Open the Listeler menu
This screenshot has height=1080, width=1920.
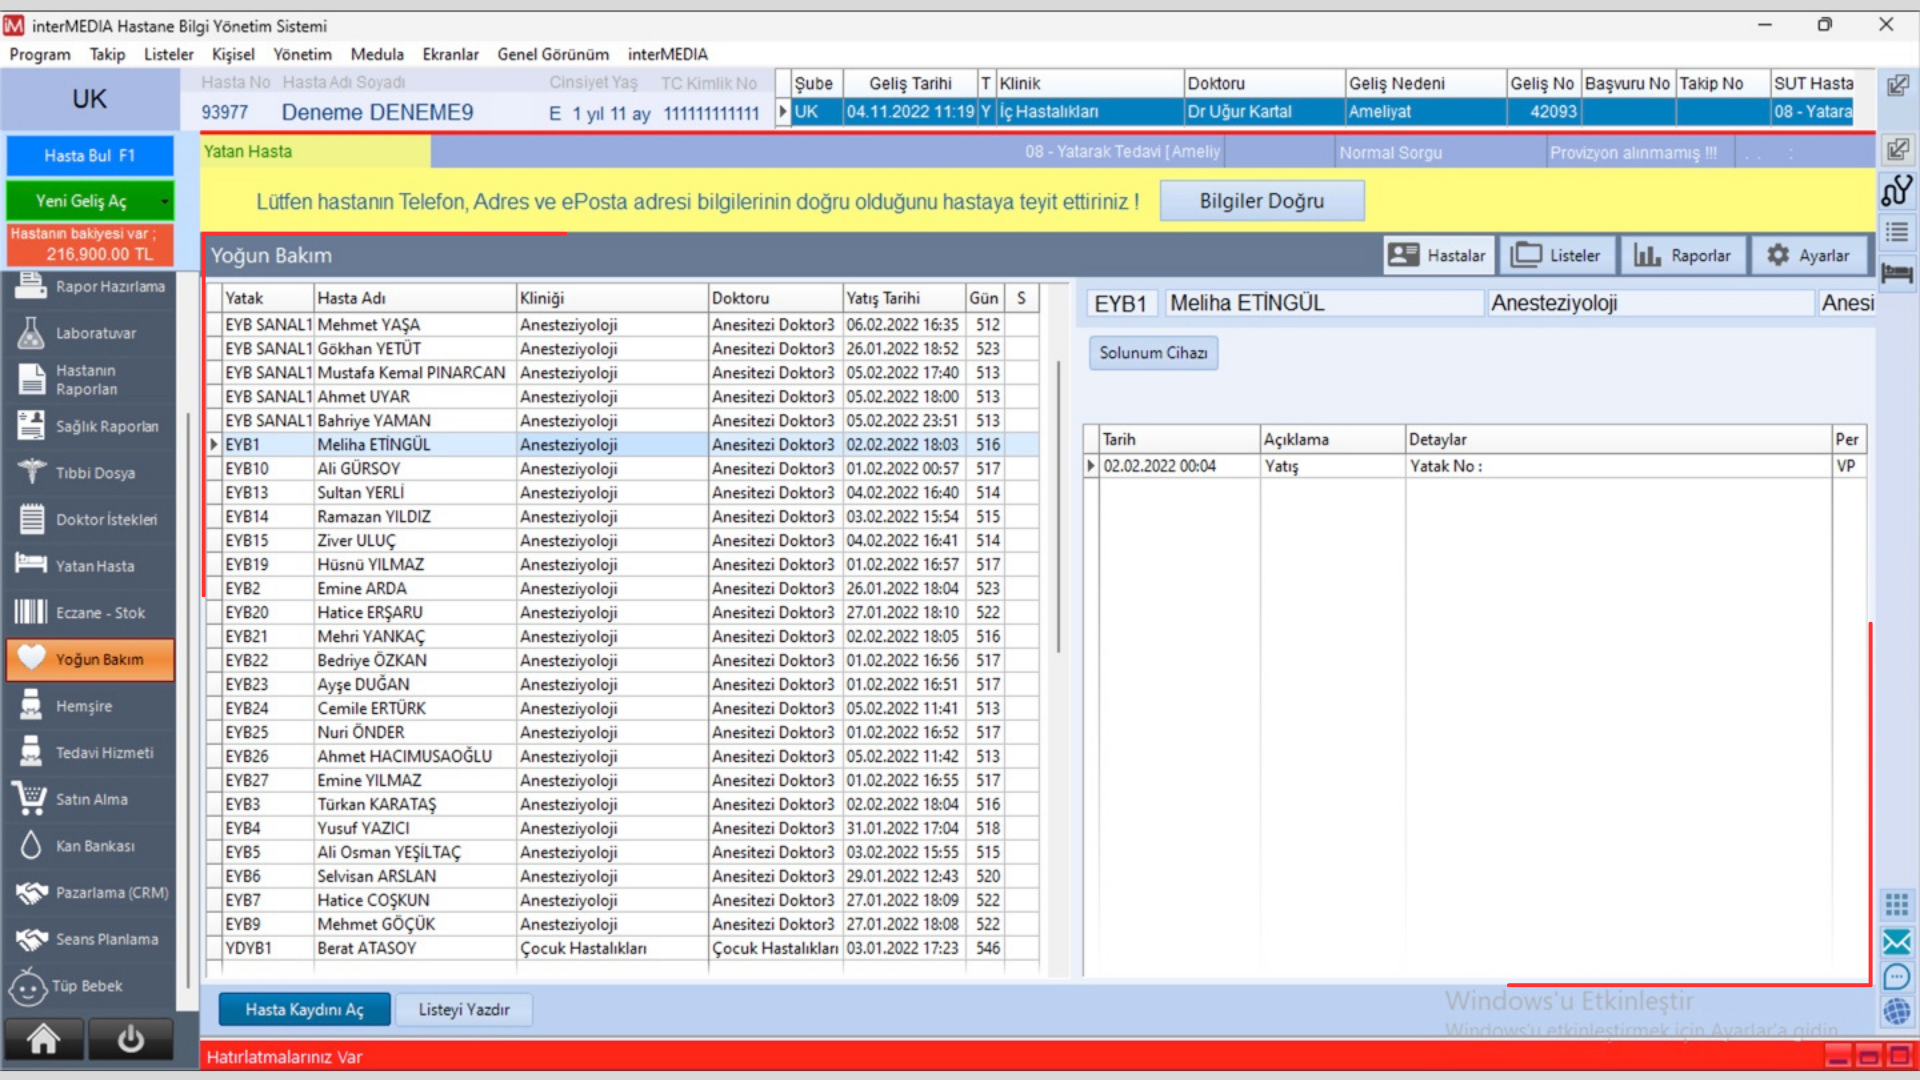[x=168, y=54]
